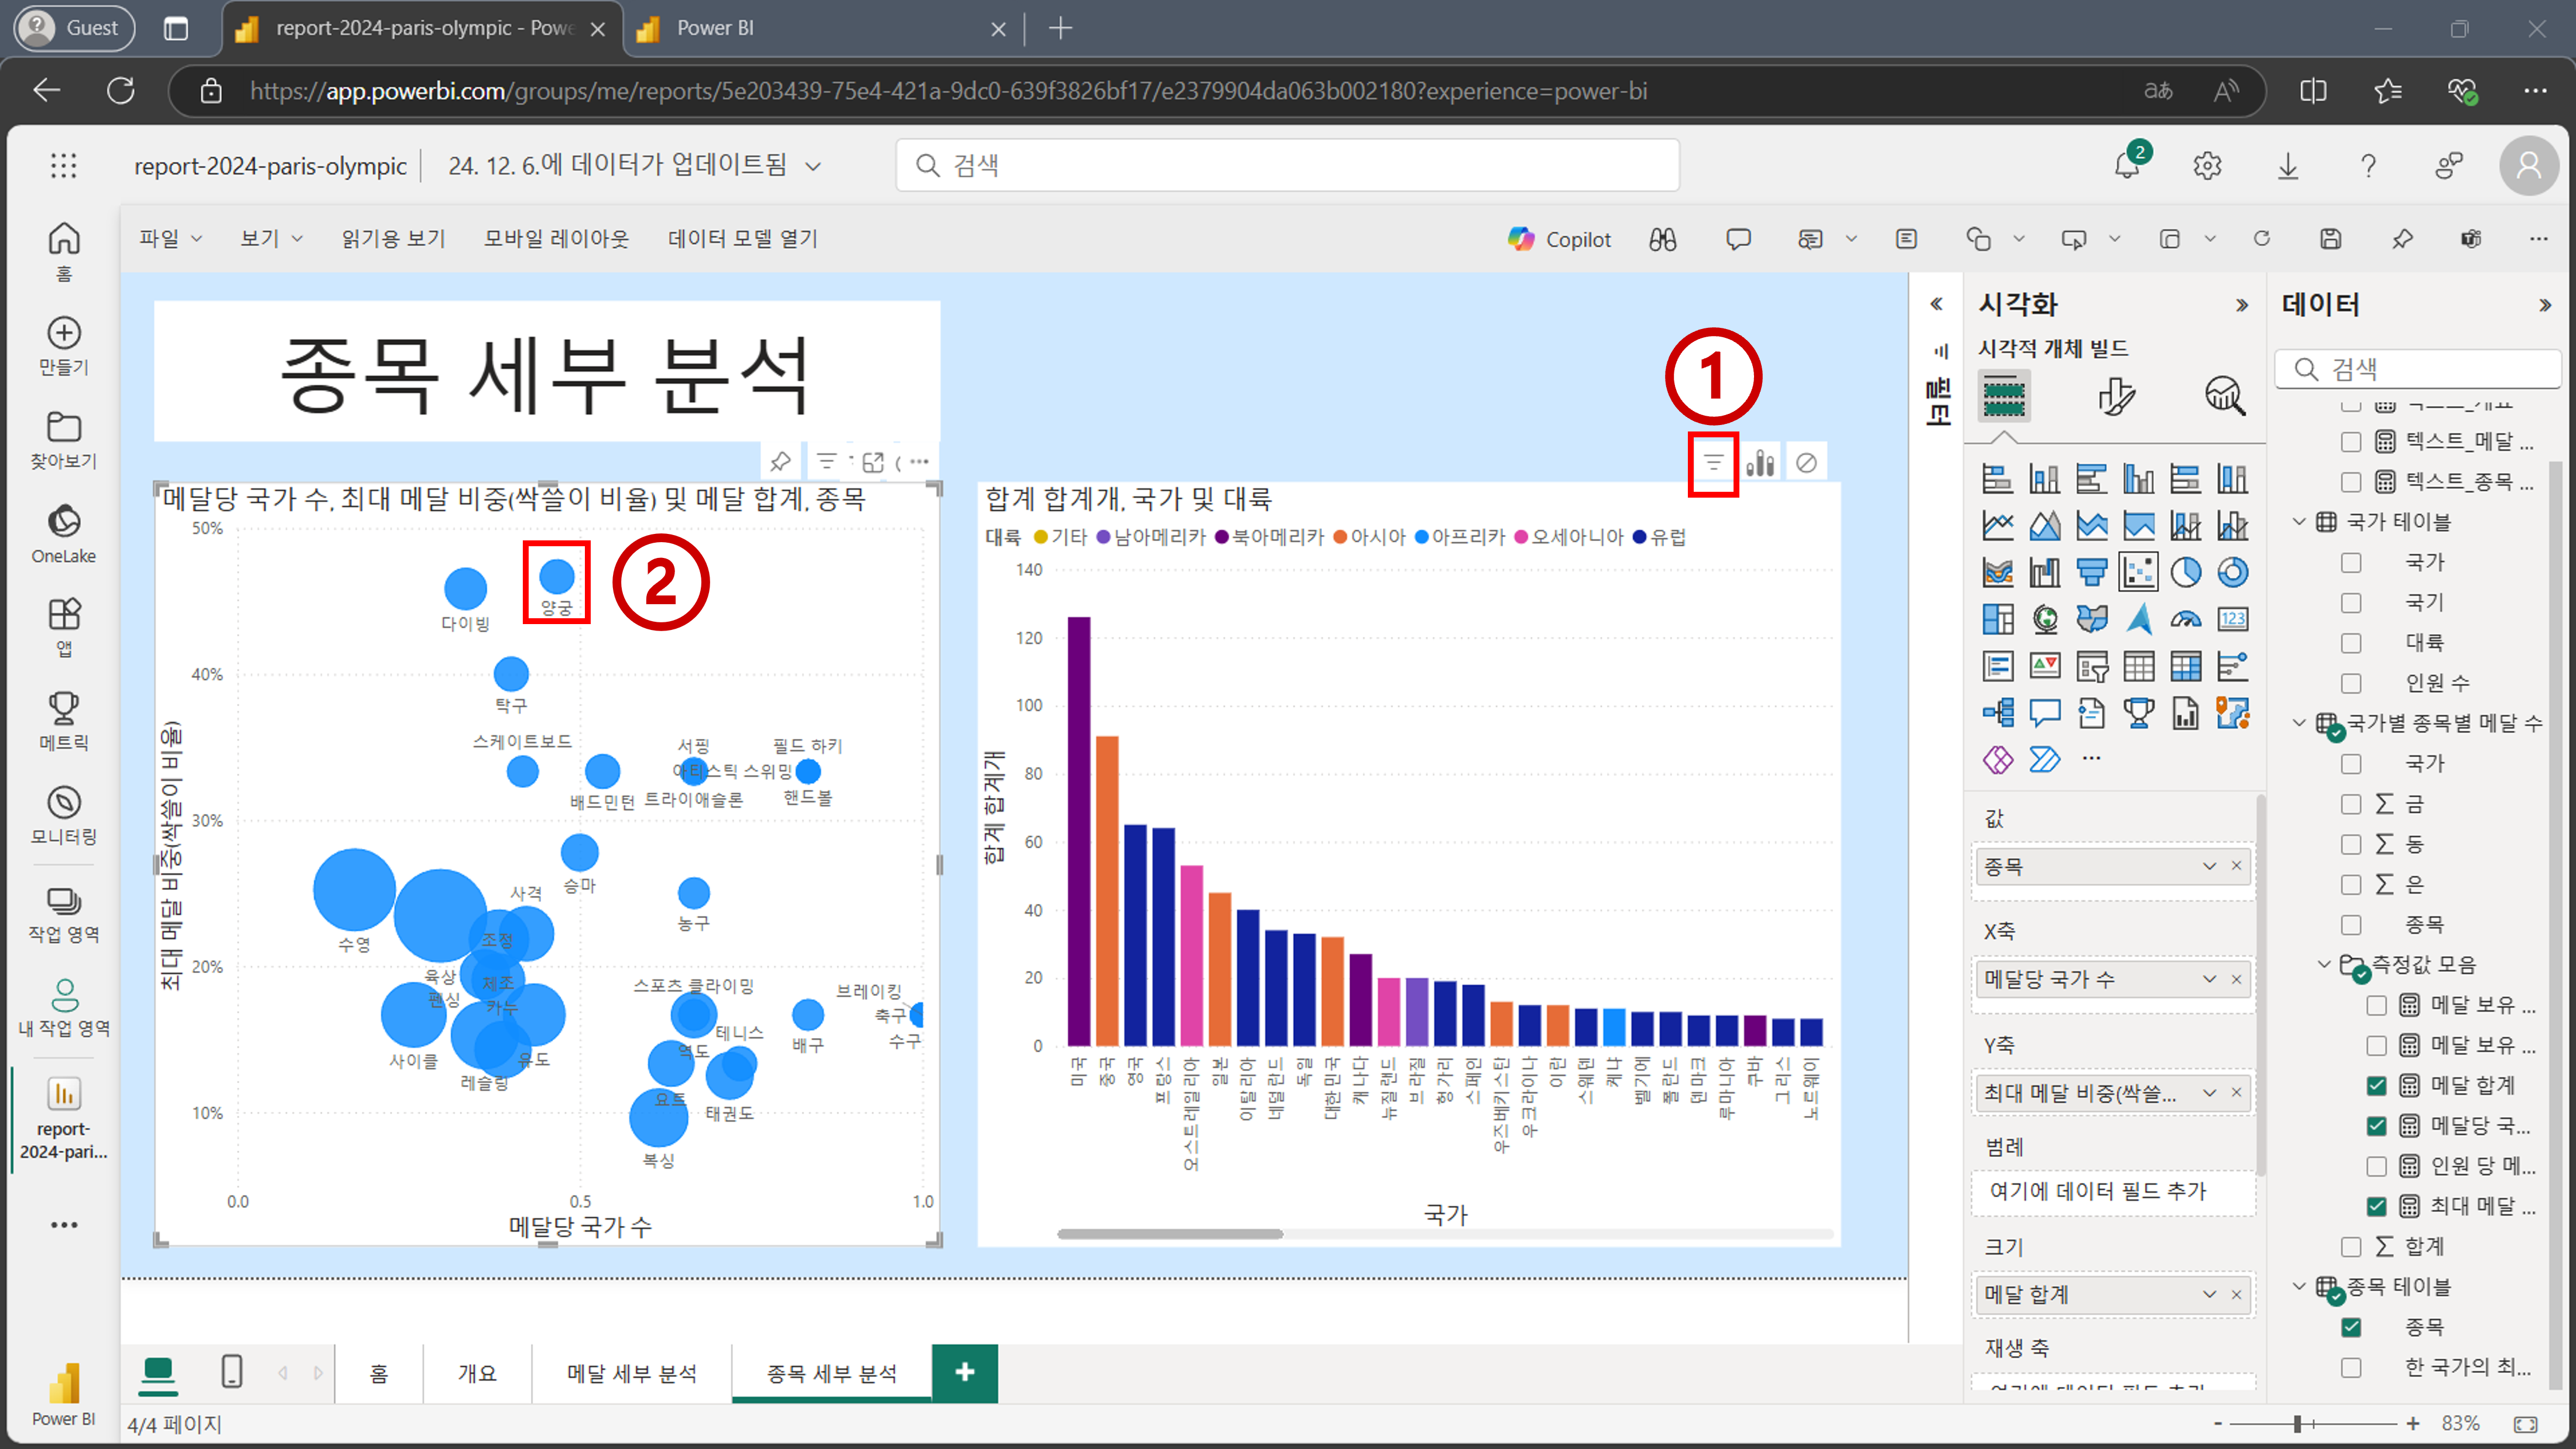Screen dimensions: 2576x1449
Task: Check the 대륙 field checkbox
Action: click(x=2351, y=643)
